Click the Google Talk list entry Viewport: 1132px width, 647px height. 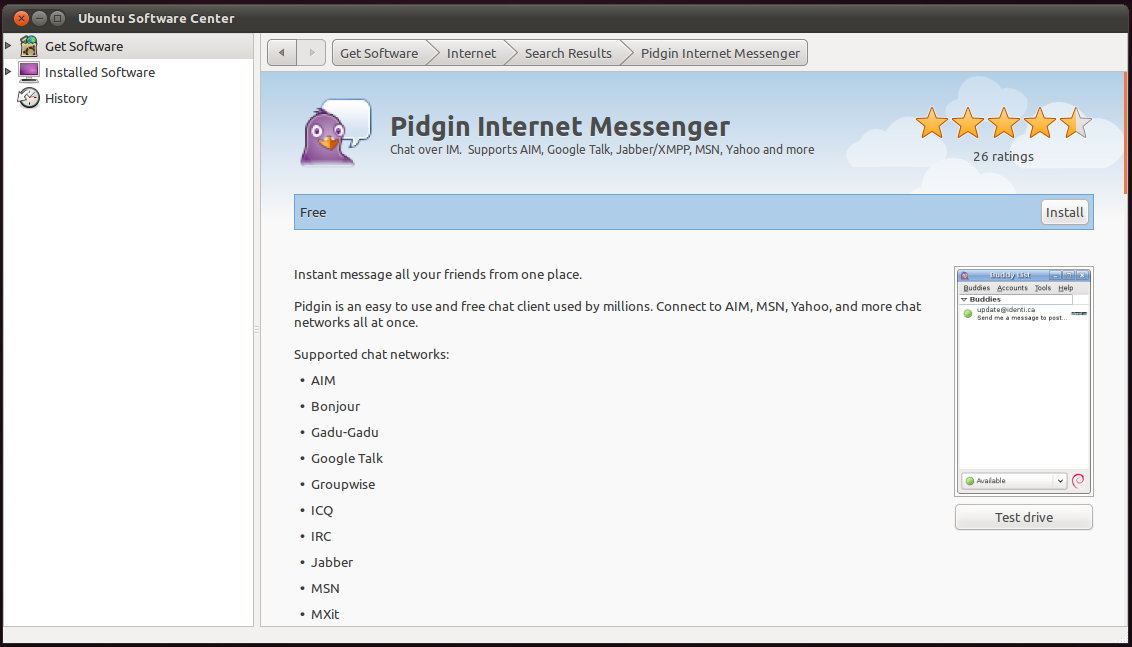pyautogui.click(x=347, y=459)
